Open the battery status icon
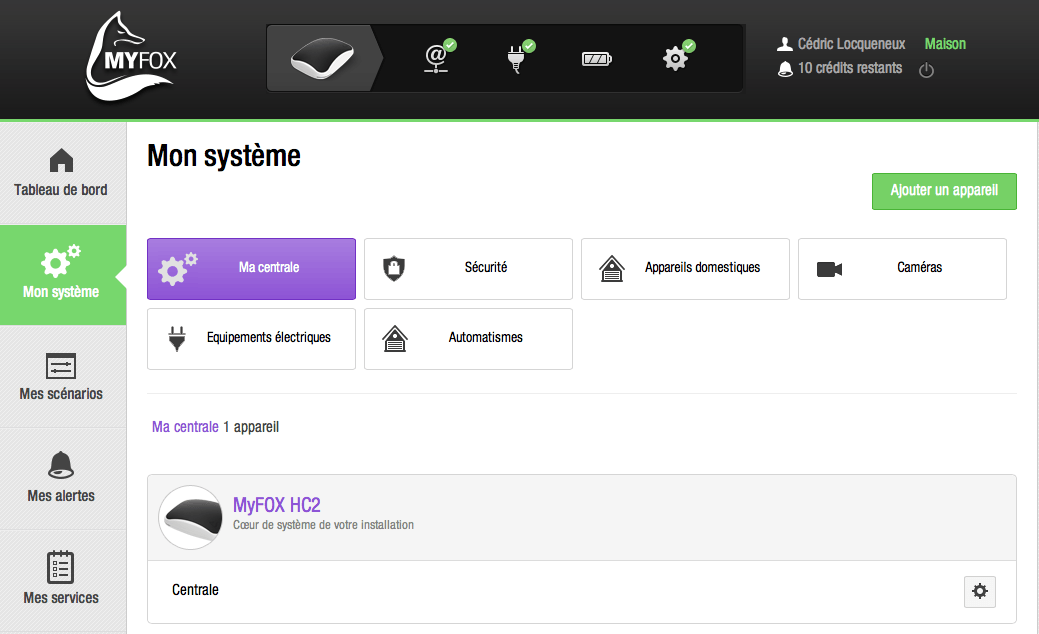1039x634 pixels. coord(596,59)
